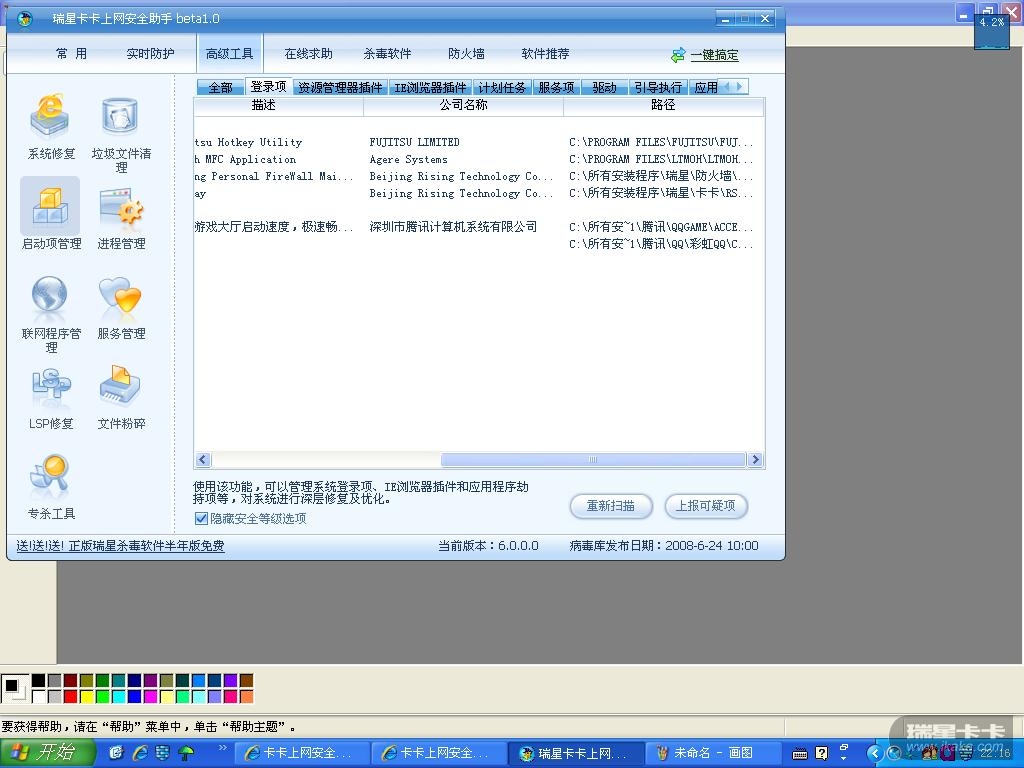Click the horizontal scrollbar right arrow

click(x=756, y=460)
